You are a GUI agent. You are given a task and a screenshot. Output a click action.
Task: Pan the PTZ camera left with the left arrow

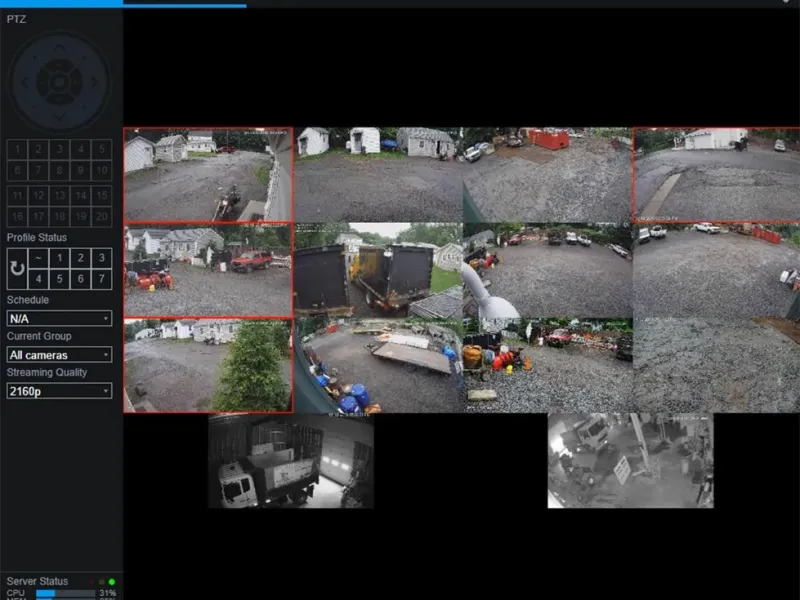coord(25,82)
